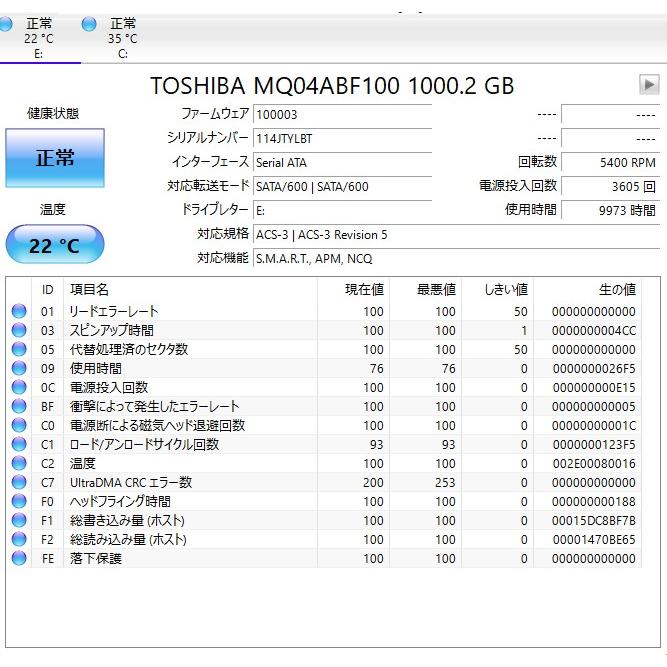Click status icon of row C1
This screenshot has width=667, height=667.
(19, 445)
